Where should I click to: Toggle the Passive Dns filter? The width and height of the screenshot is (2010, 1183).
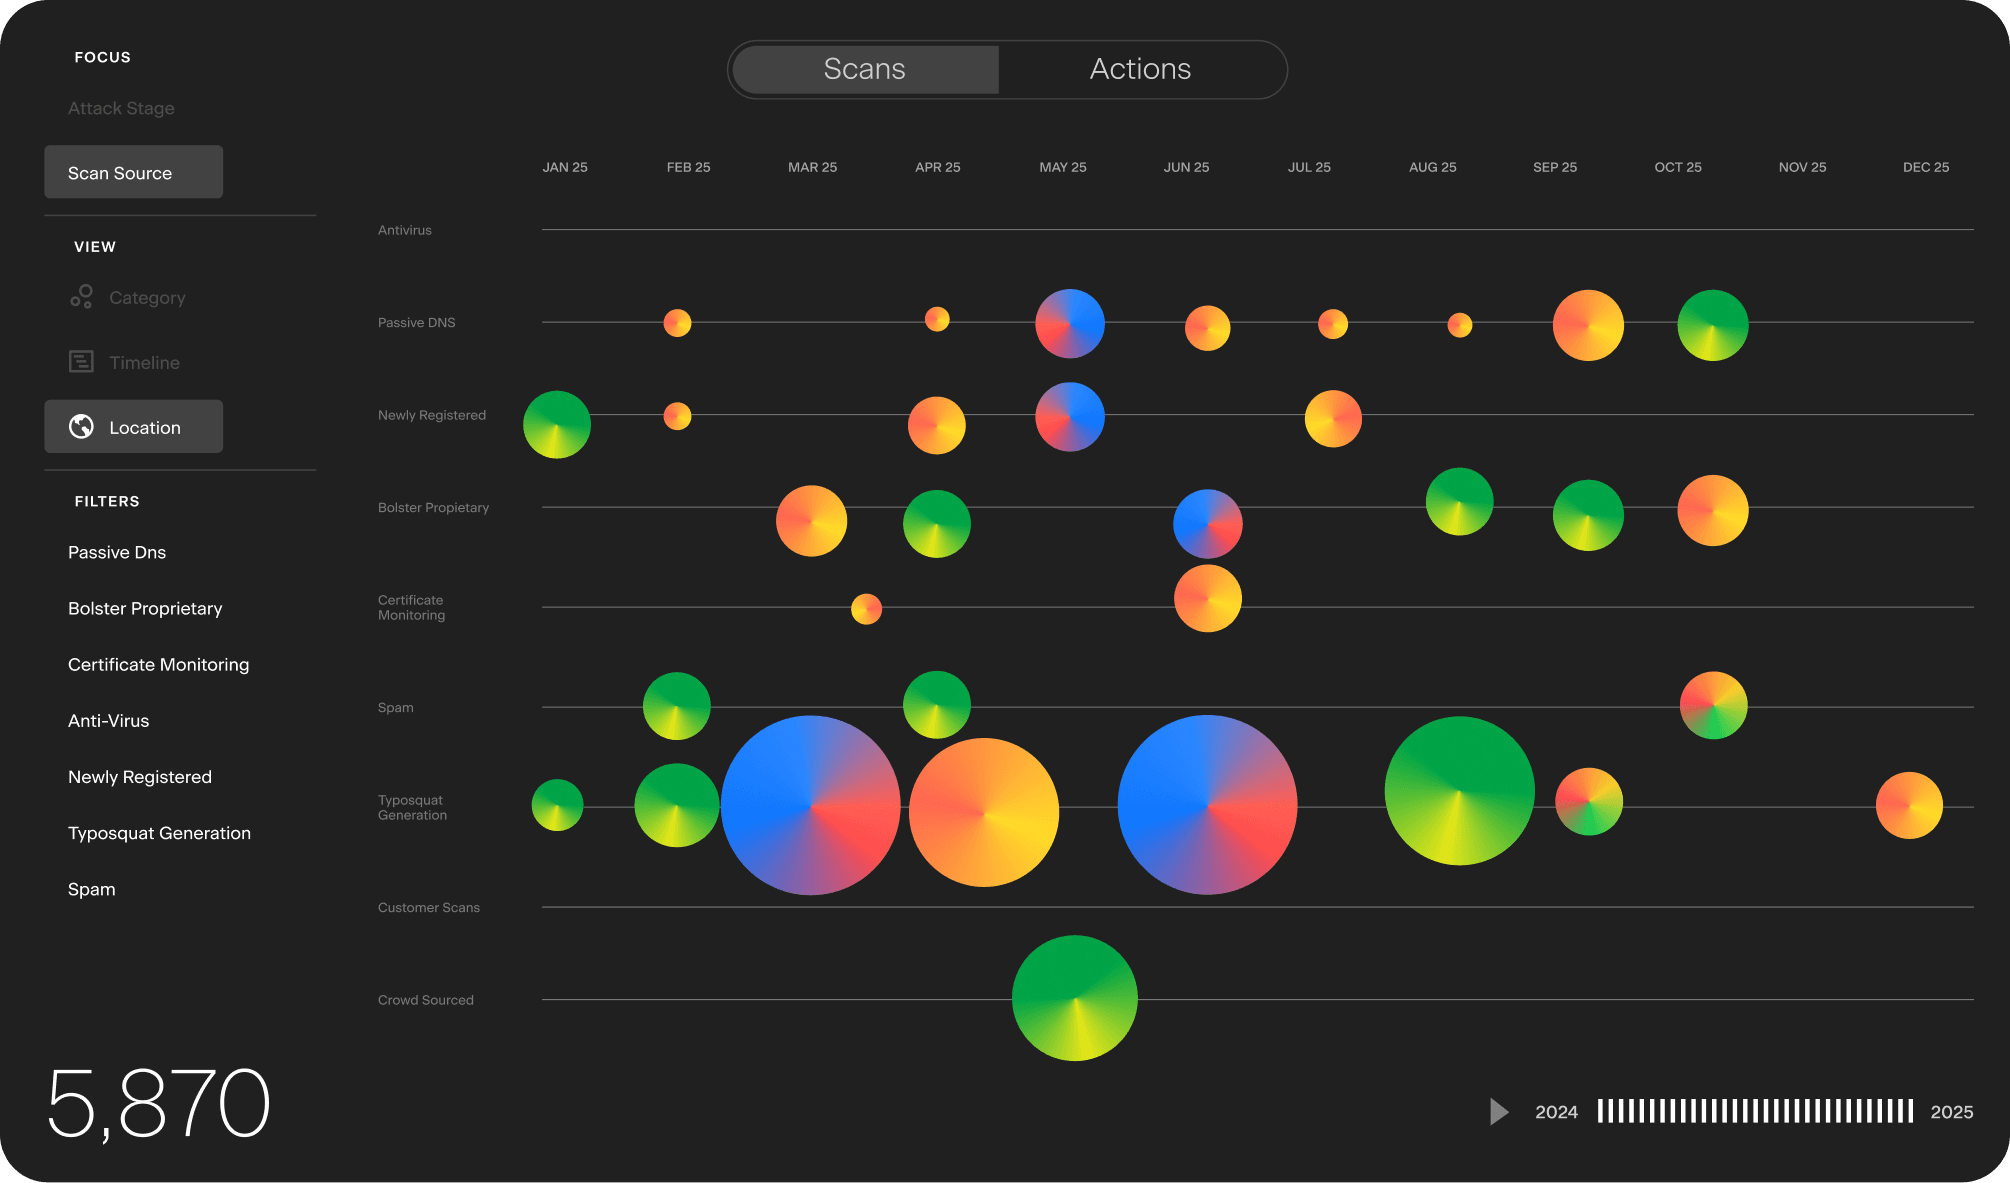pos(117,552)
